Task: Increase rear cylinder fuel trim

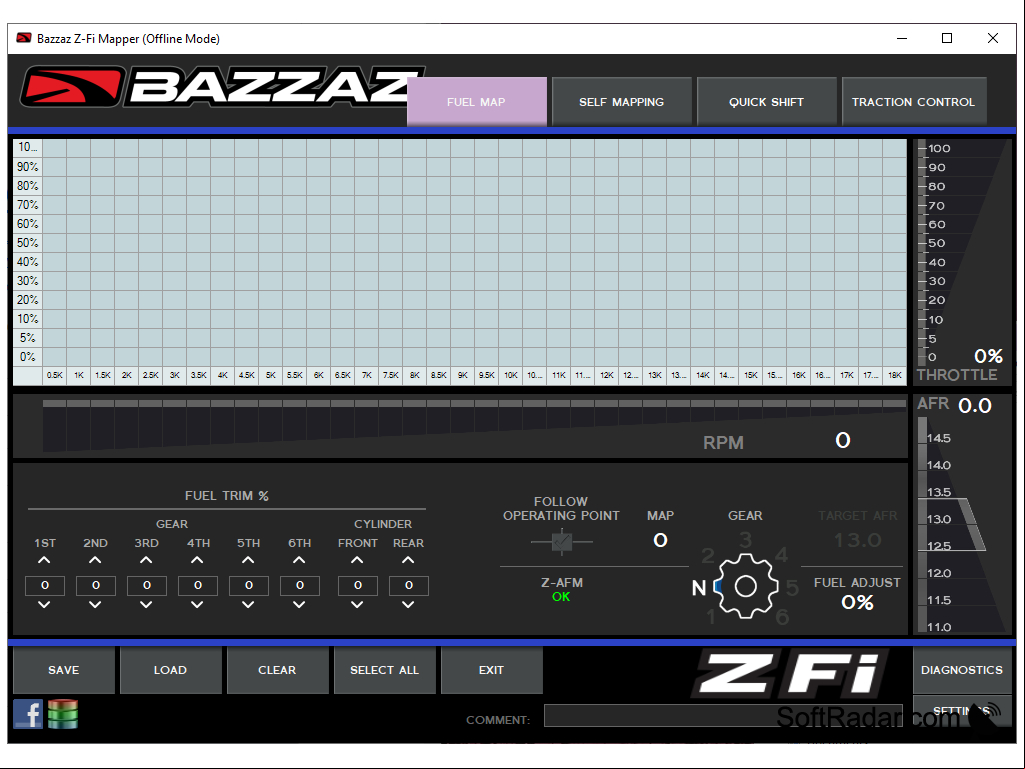Action: [409, 560]
